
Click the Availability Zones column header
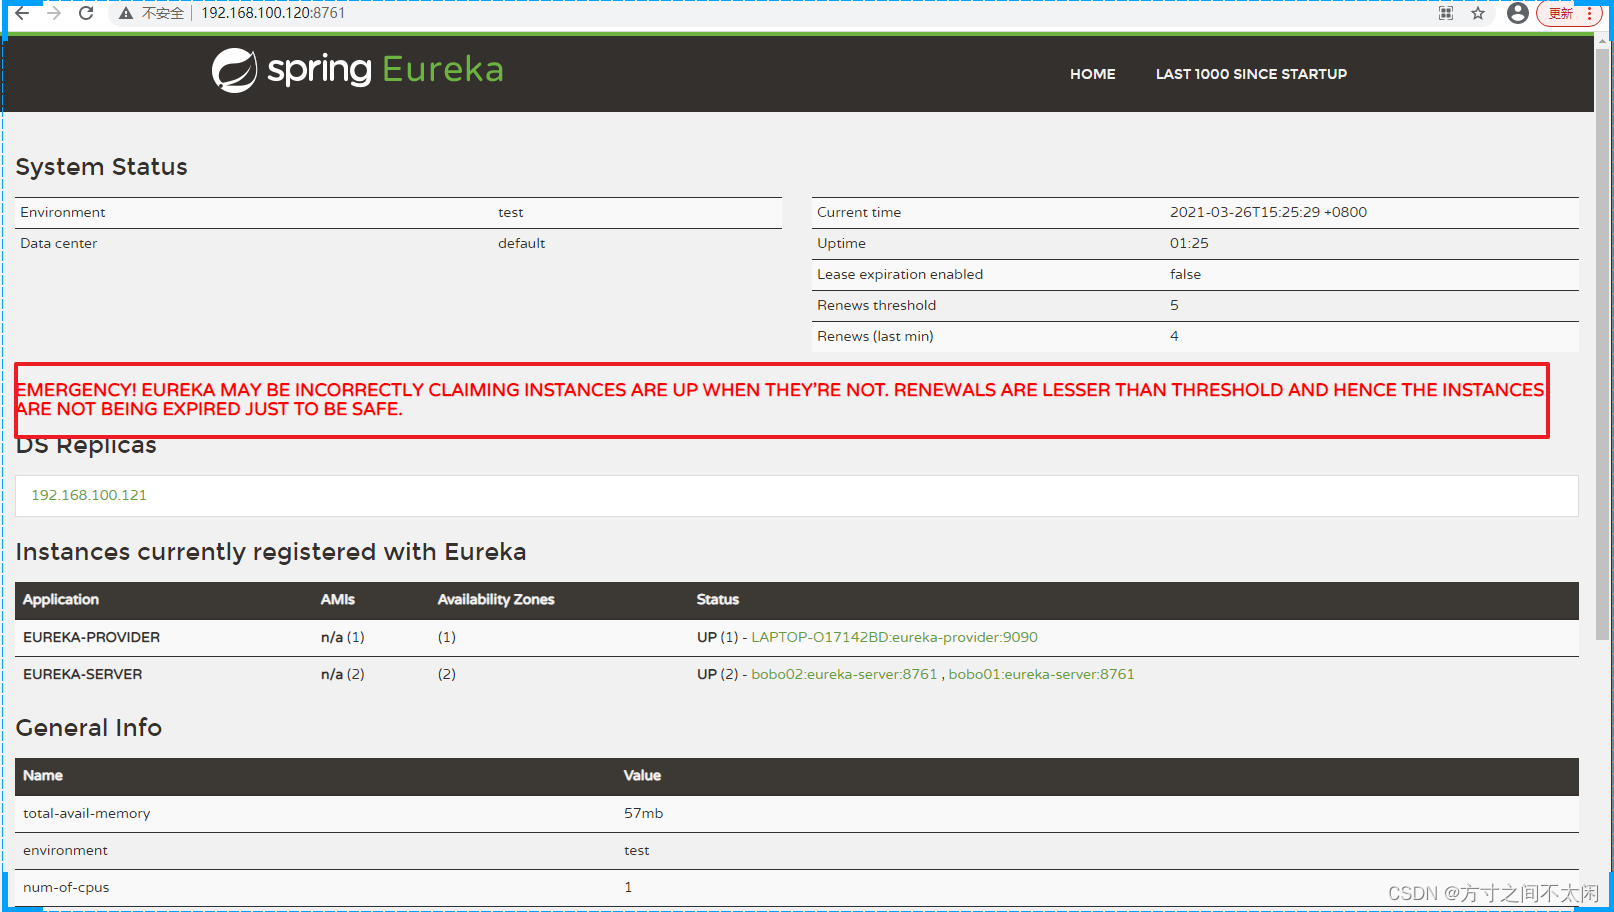point(496,599)
